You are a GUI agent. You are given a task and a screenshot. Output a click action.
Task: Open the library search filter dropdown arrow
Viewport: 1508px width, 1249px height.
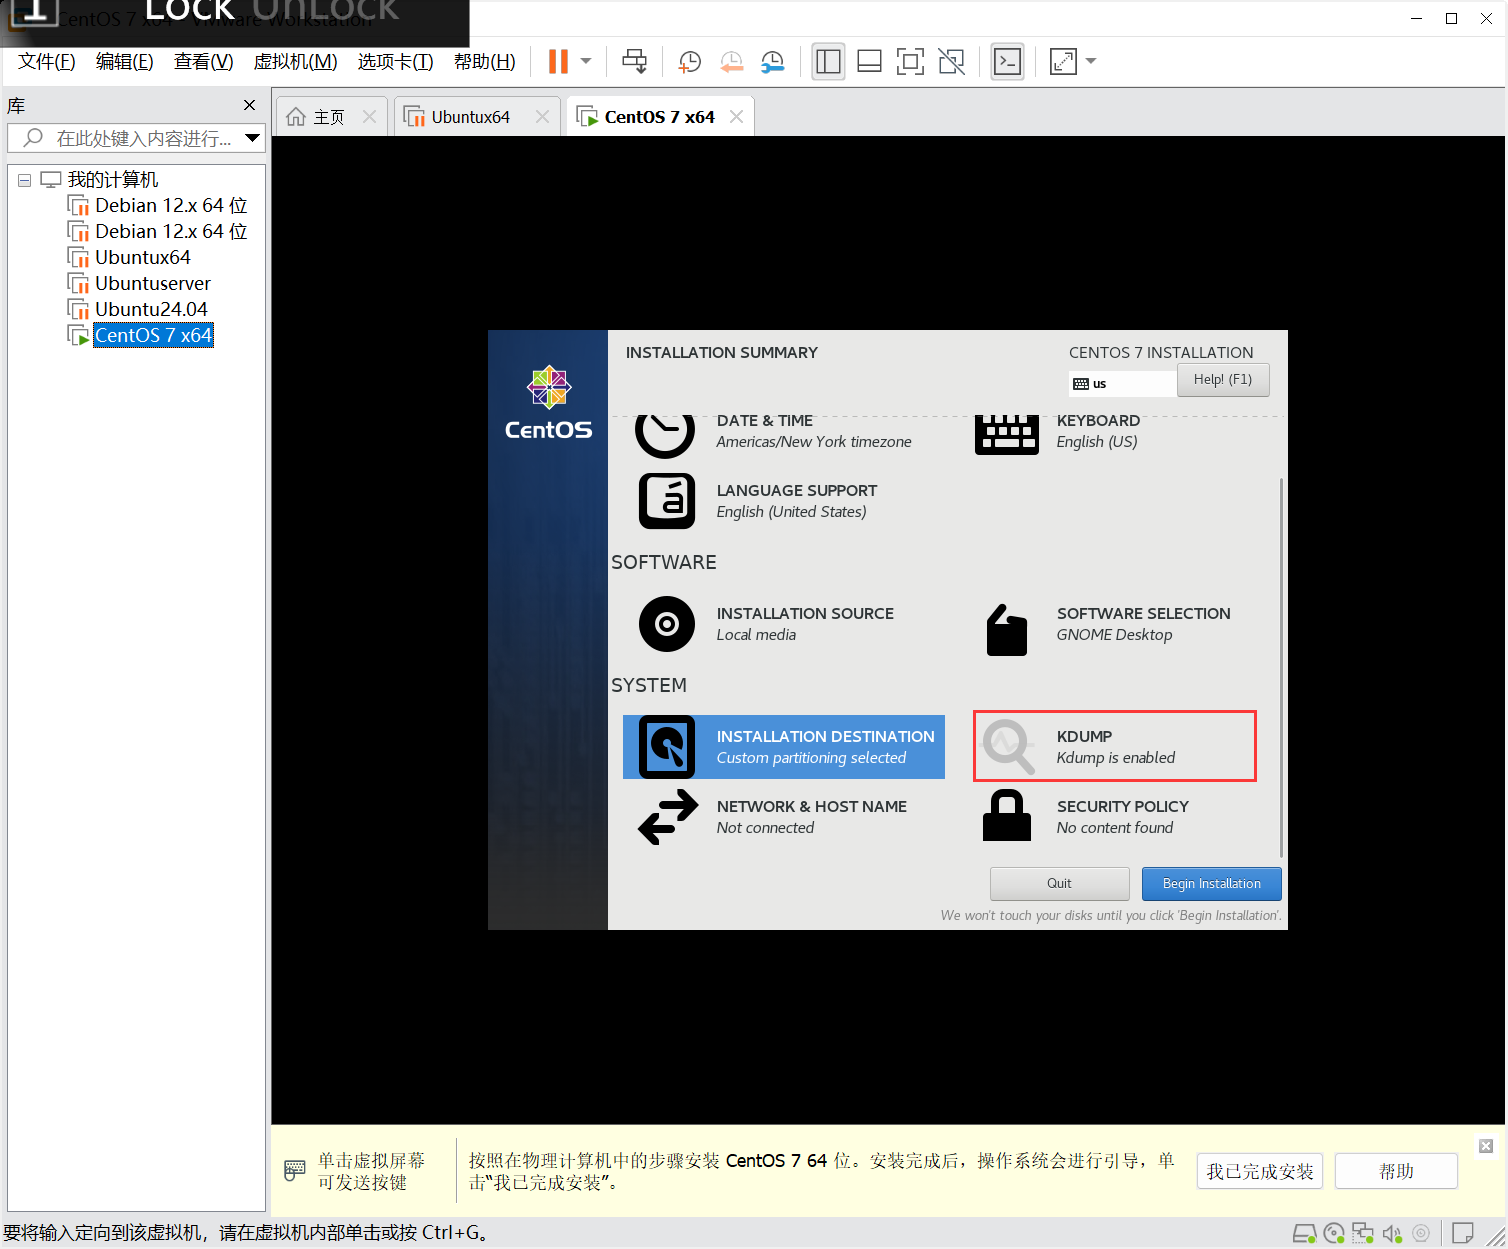(252, 138)
